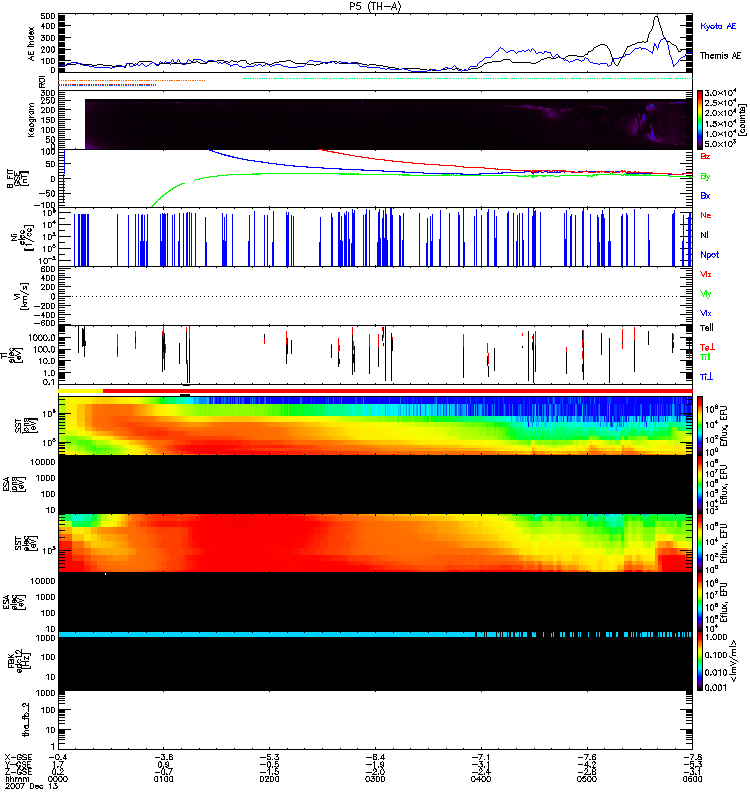750x800 pixels.
Task: Click the 0600 time tick label
Action: (x=692, y=779)
